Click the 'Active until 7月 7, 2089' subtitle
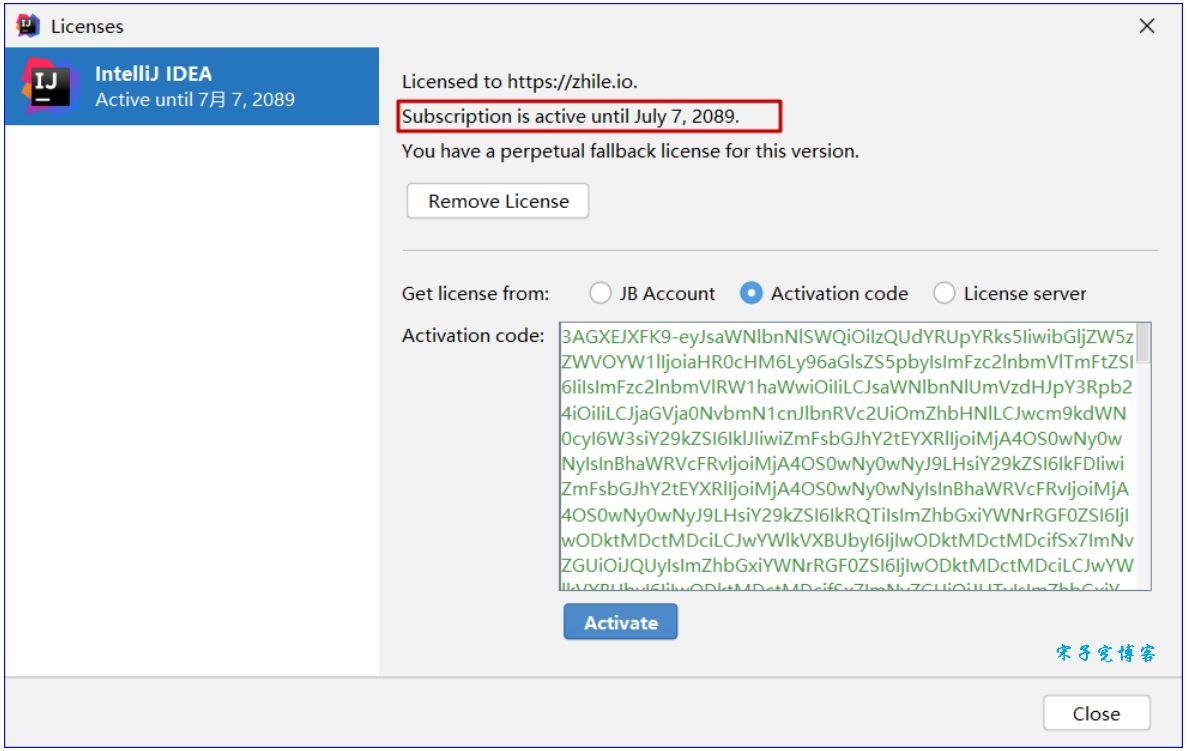The width and height of the screenshot is (1188, 751). (x=194, y=101)
